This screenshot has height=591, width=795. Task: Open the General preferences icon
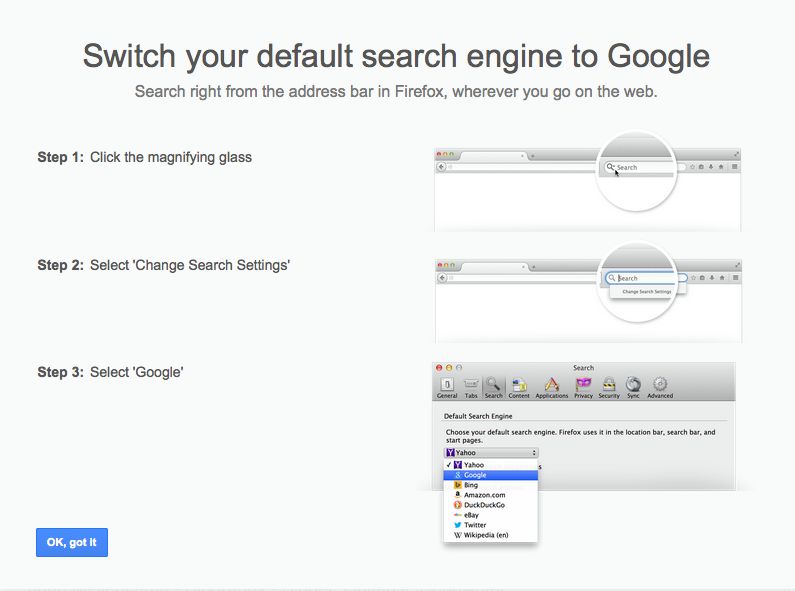tap(447, 385)
